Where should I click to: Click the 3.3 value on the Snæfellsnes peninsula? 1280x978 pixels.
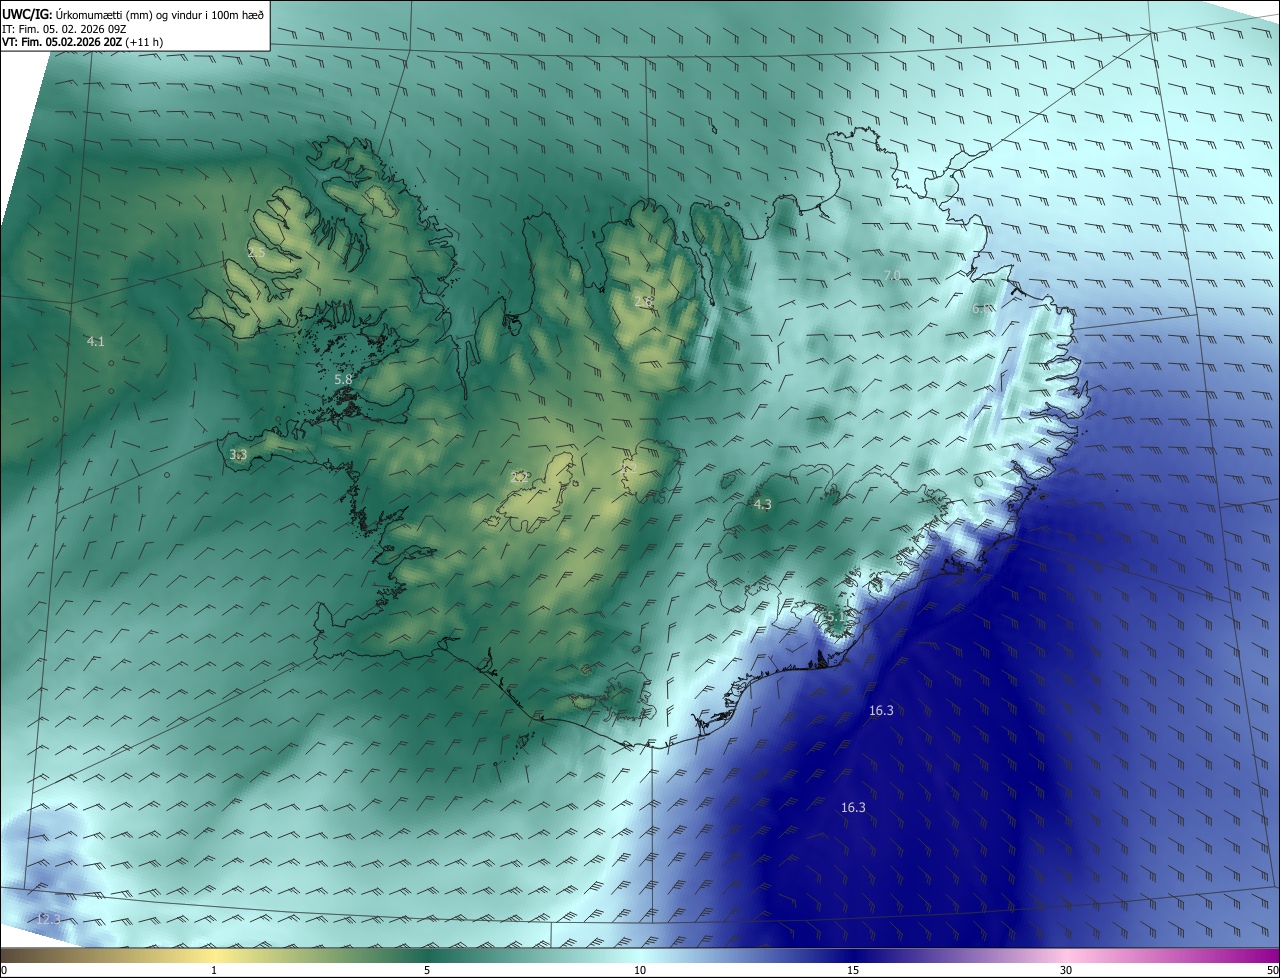click(x=238, y=454)
